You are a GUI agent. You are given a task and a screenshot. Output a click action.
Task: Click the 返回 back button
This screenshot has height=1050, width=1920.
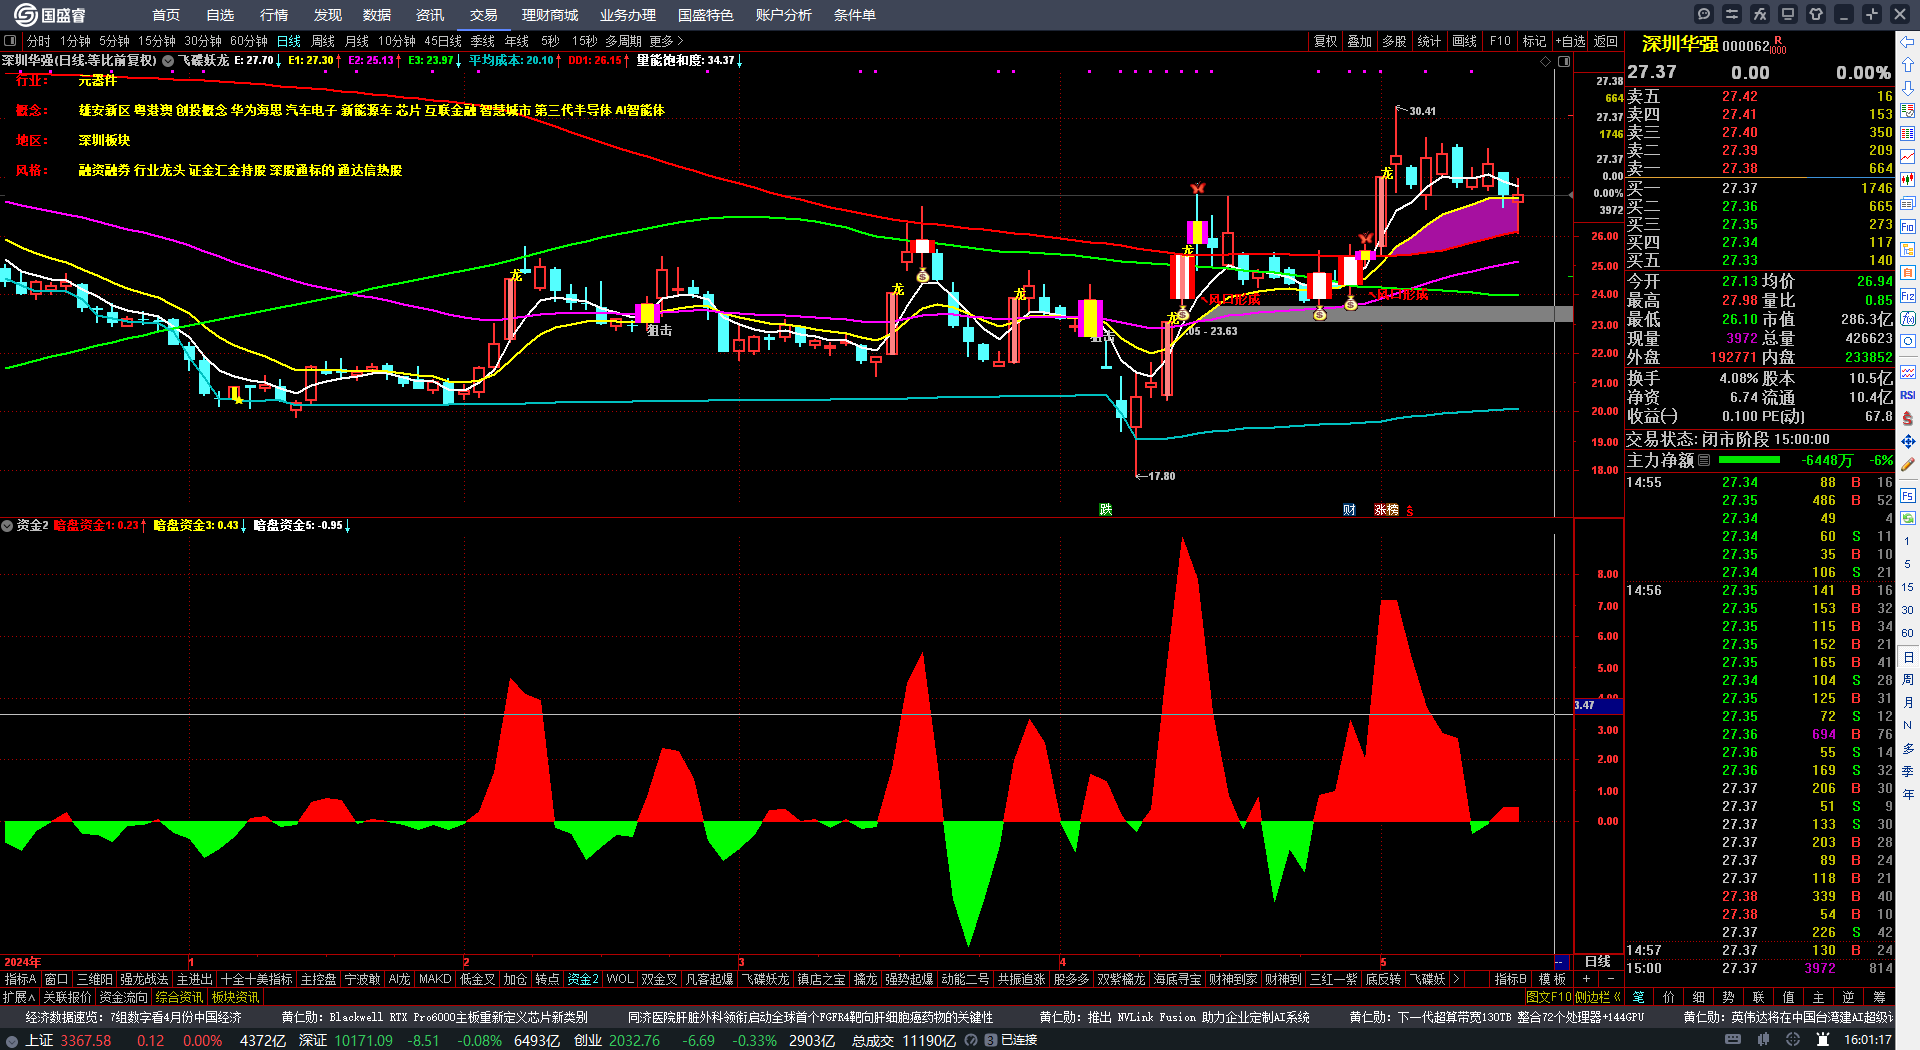[1606, 41]
